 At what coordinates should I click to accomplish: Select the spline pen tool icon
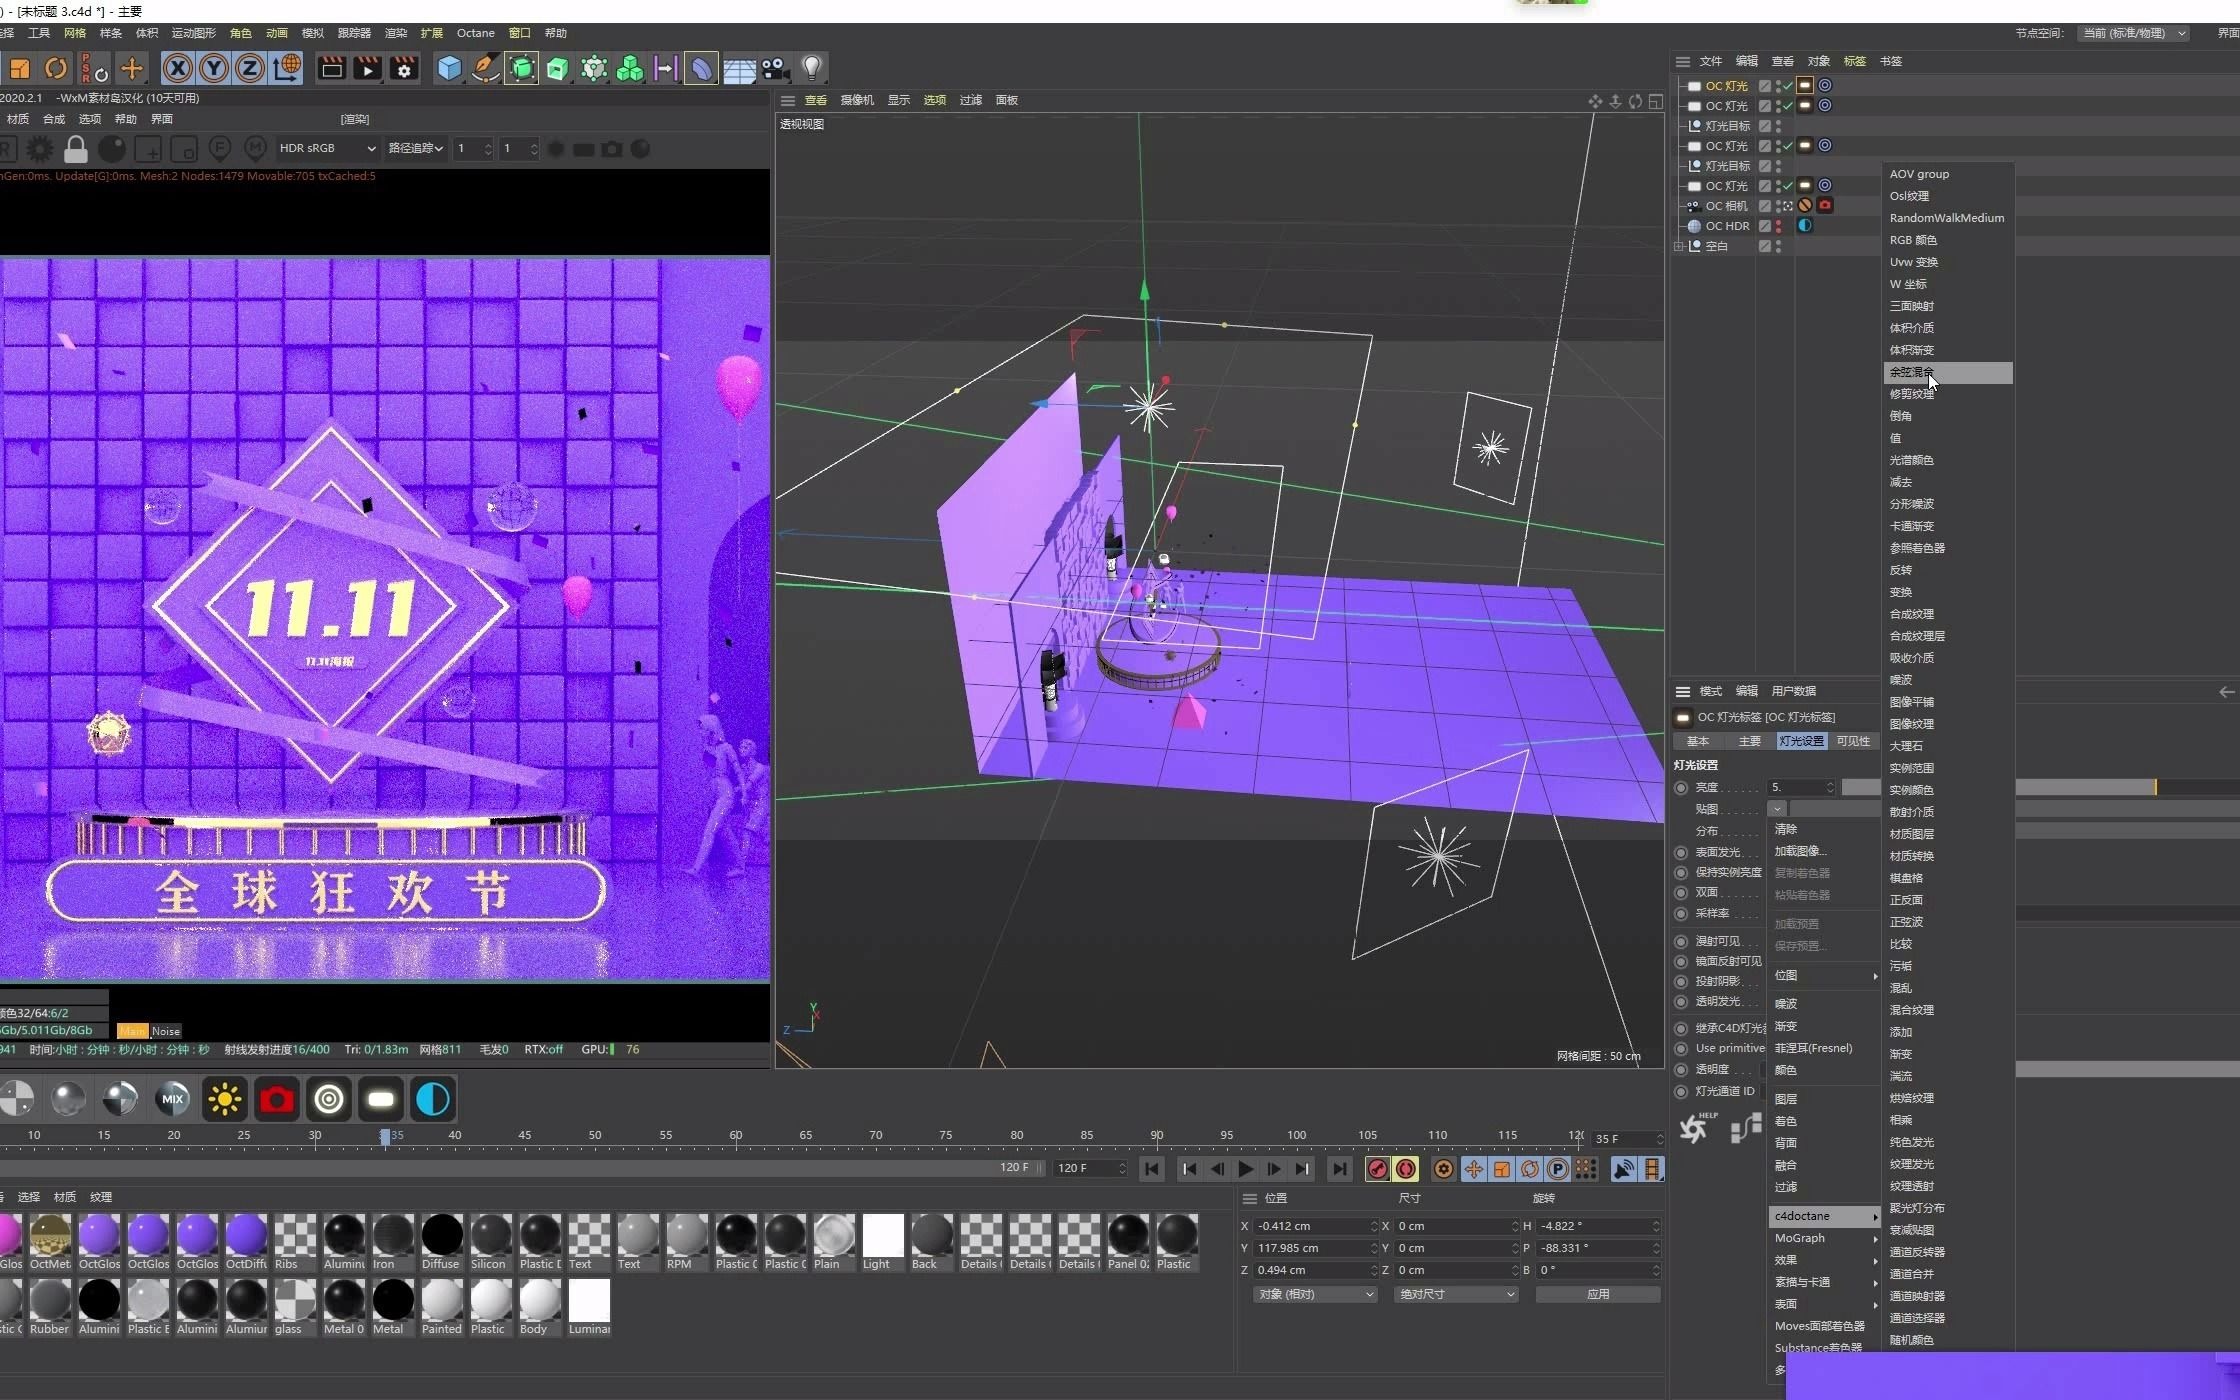tap(485, 68)
